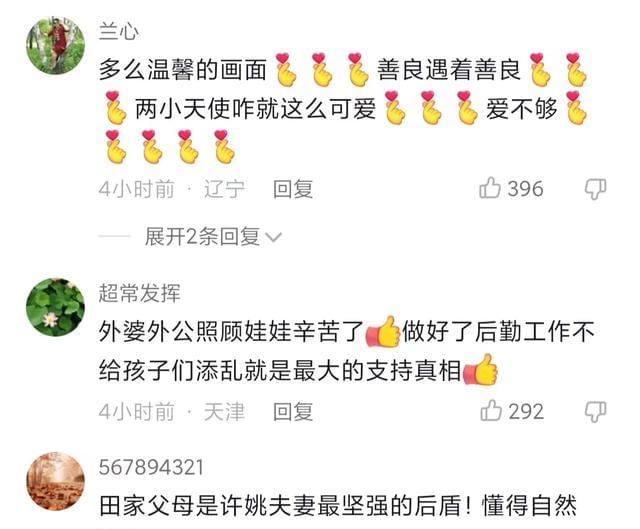This screenshot has height=529, width=640.
Task: Tap 辽宁 location label on first comment
Action: [x=224, y=189]
